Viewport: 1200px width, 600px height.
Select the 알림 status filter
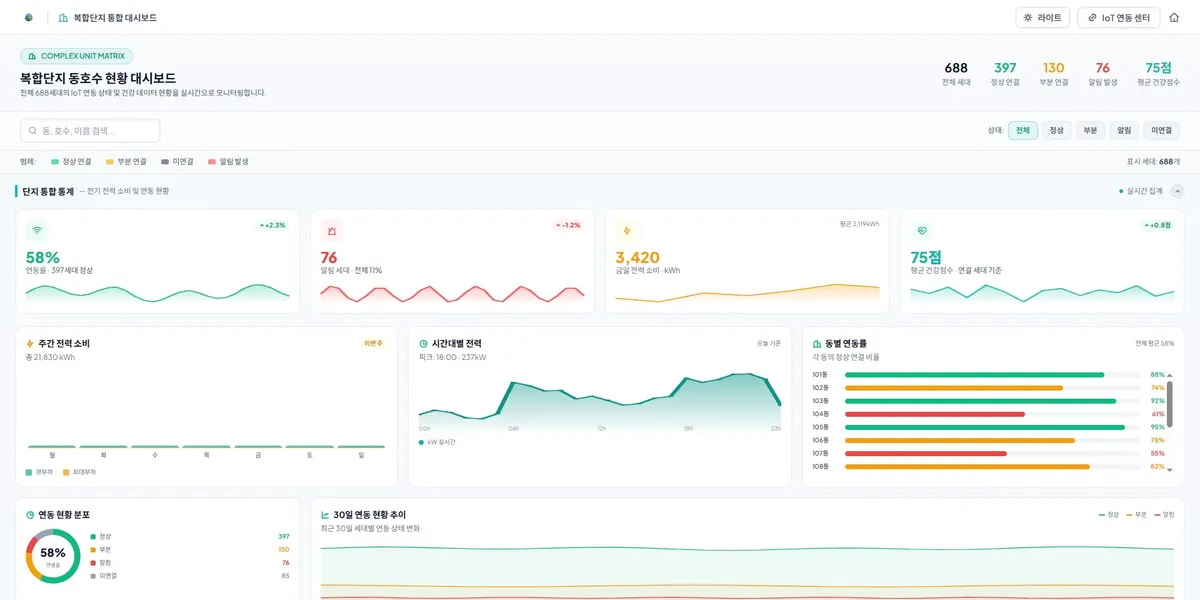[x=1125, y=131]
